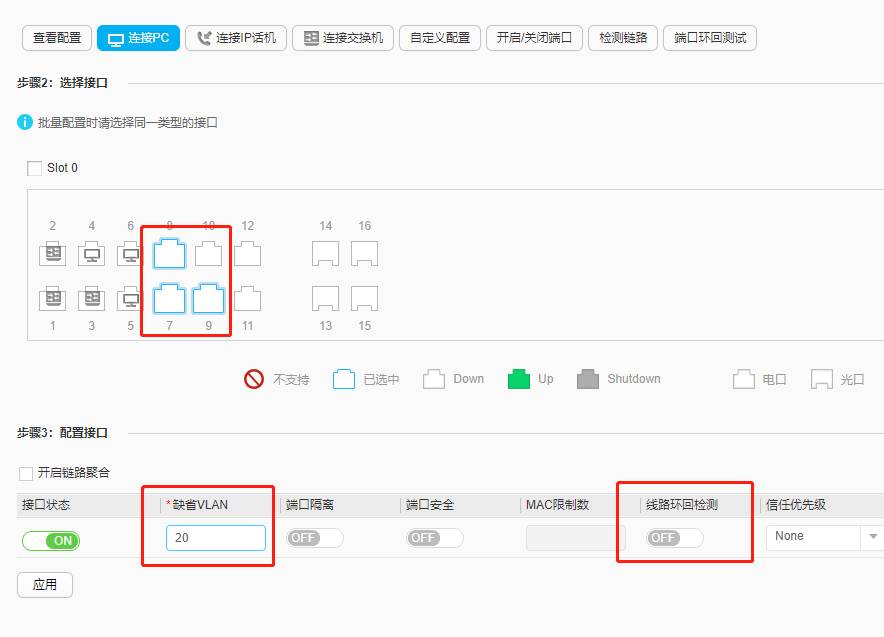Click the 缺省VLAN input field
884x637 pixels.
pyautogui.click(x=215, y=538)
